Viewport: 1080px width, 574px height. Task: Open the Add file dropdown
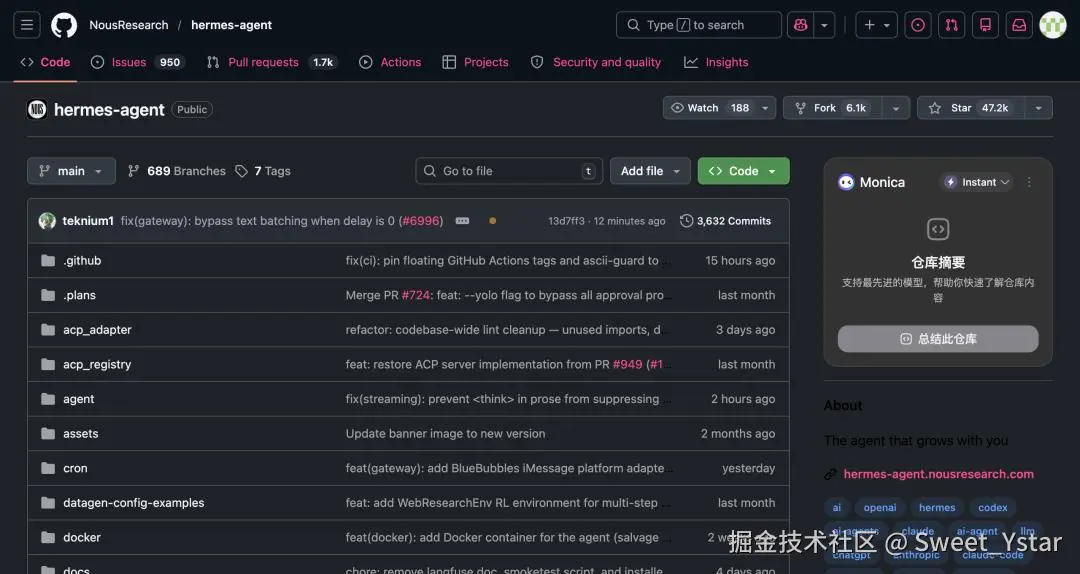[x=650, y=171]
